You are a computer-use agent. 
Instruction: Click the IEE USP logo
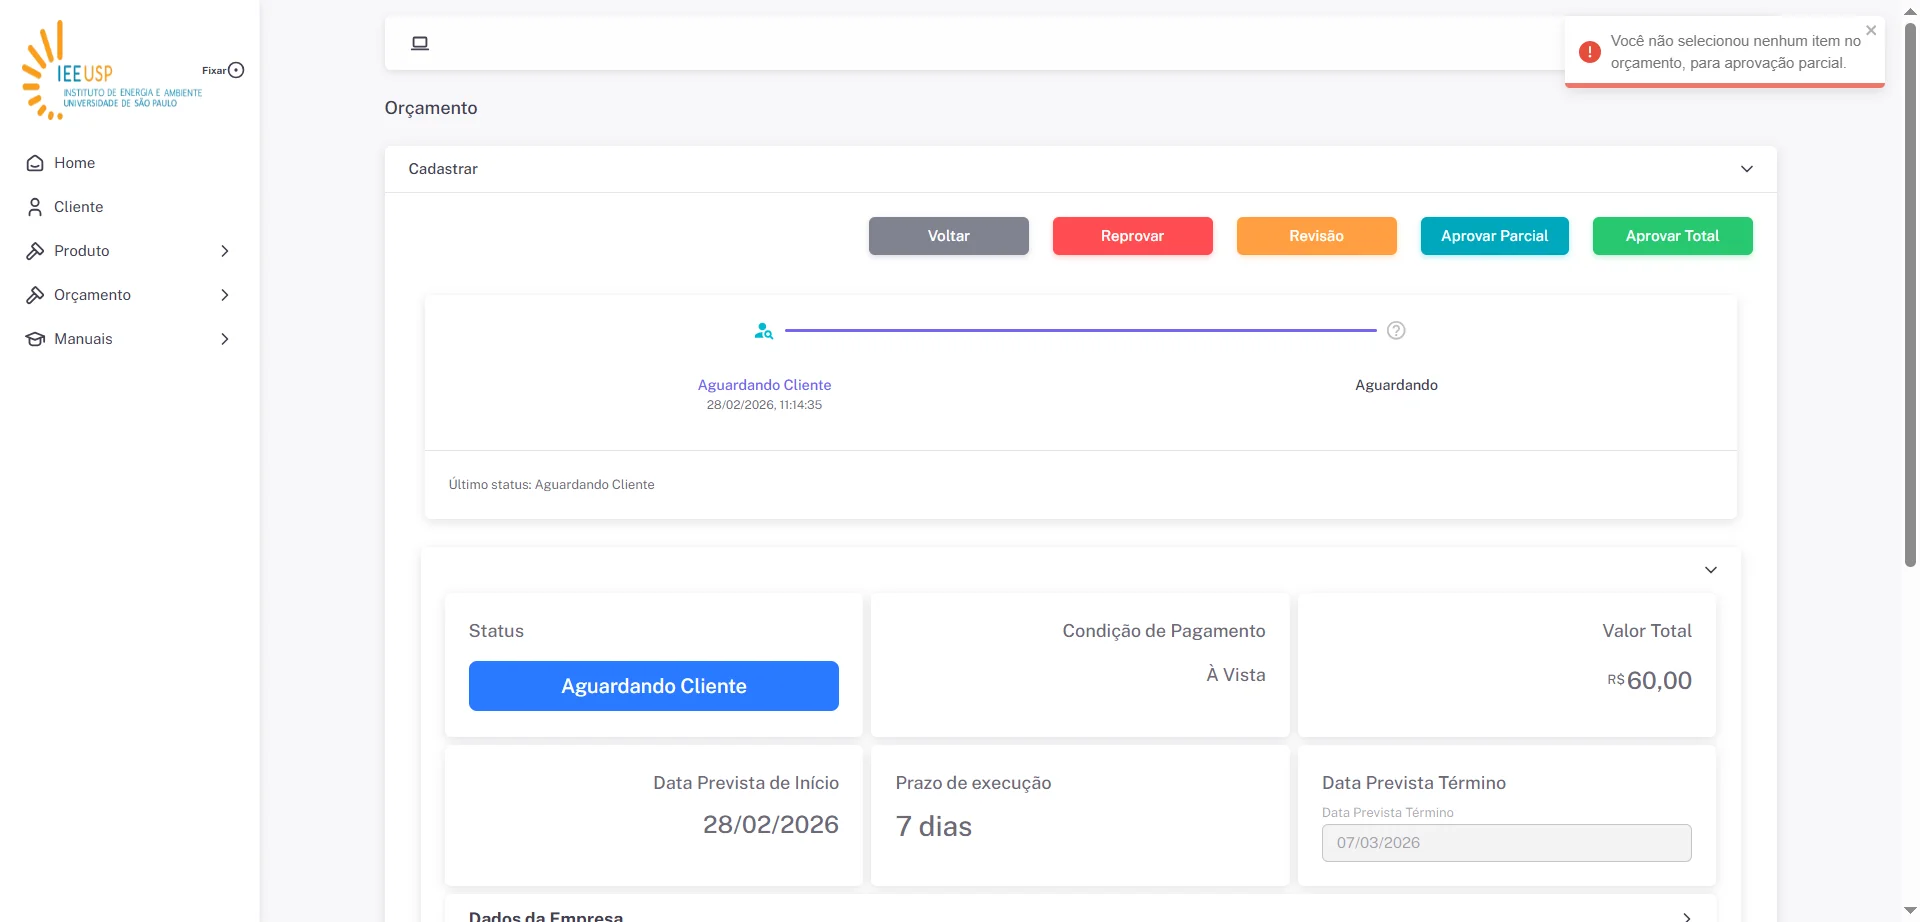(x=111, y=70)
